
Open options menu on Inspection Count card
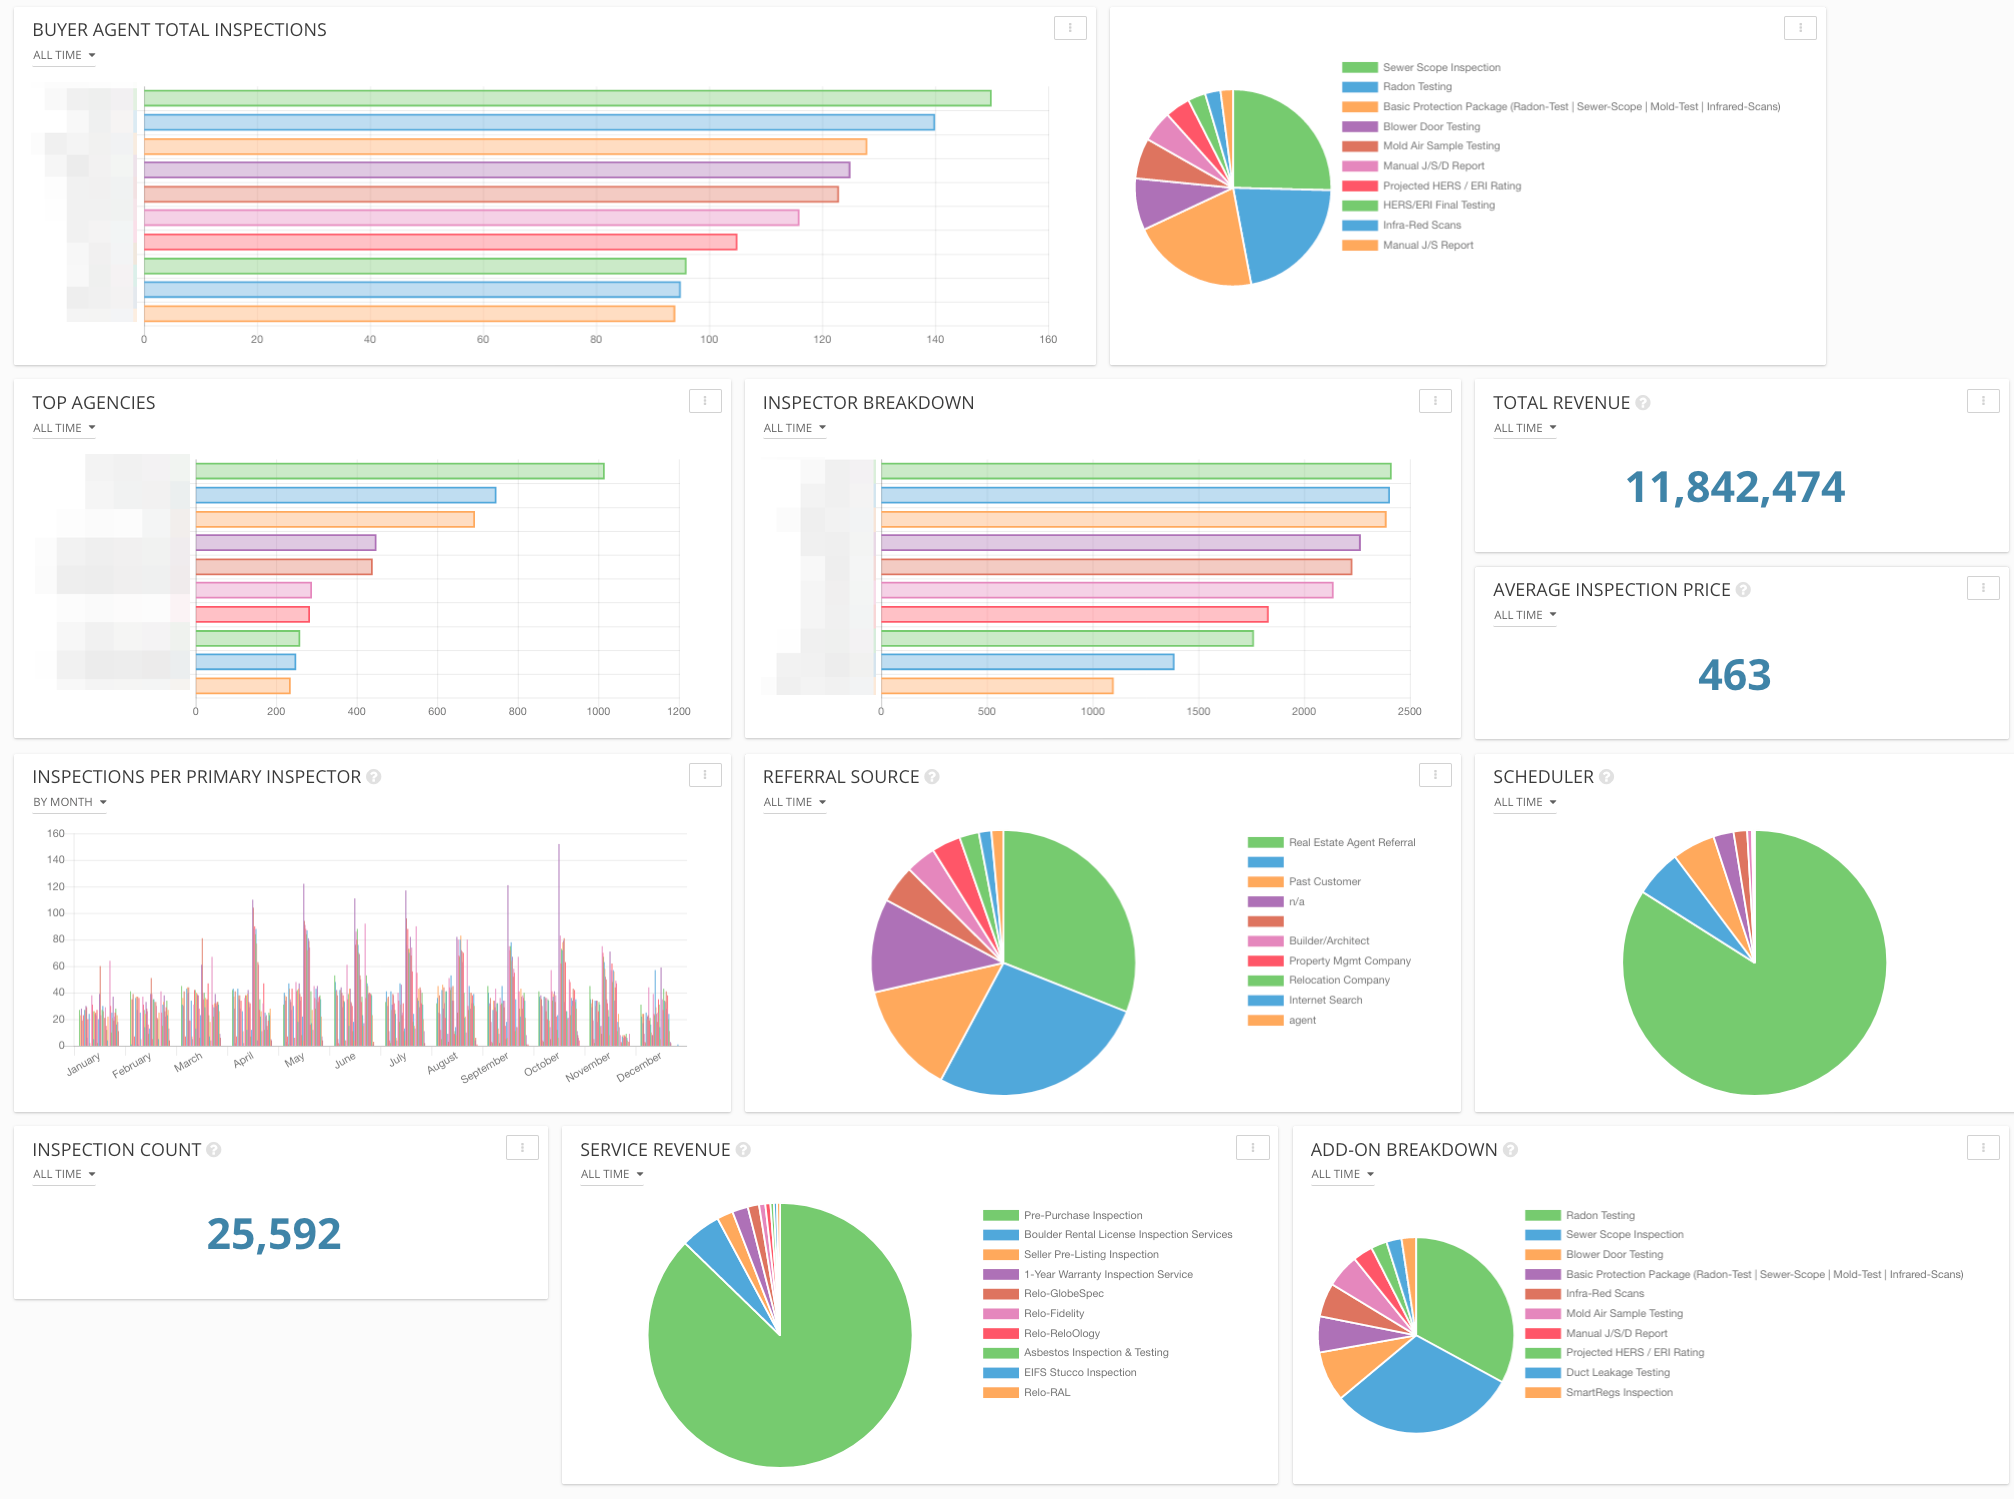click(522, 1148)
